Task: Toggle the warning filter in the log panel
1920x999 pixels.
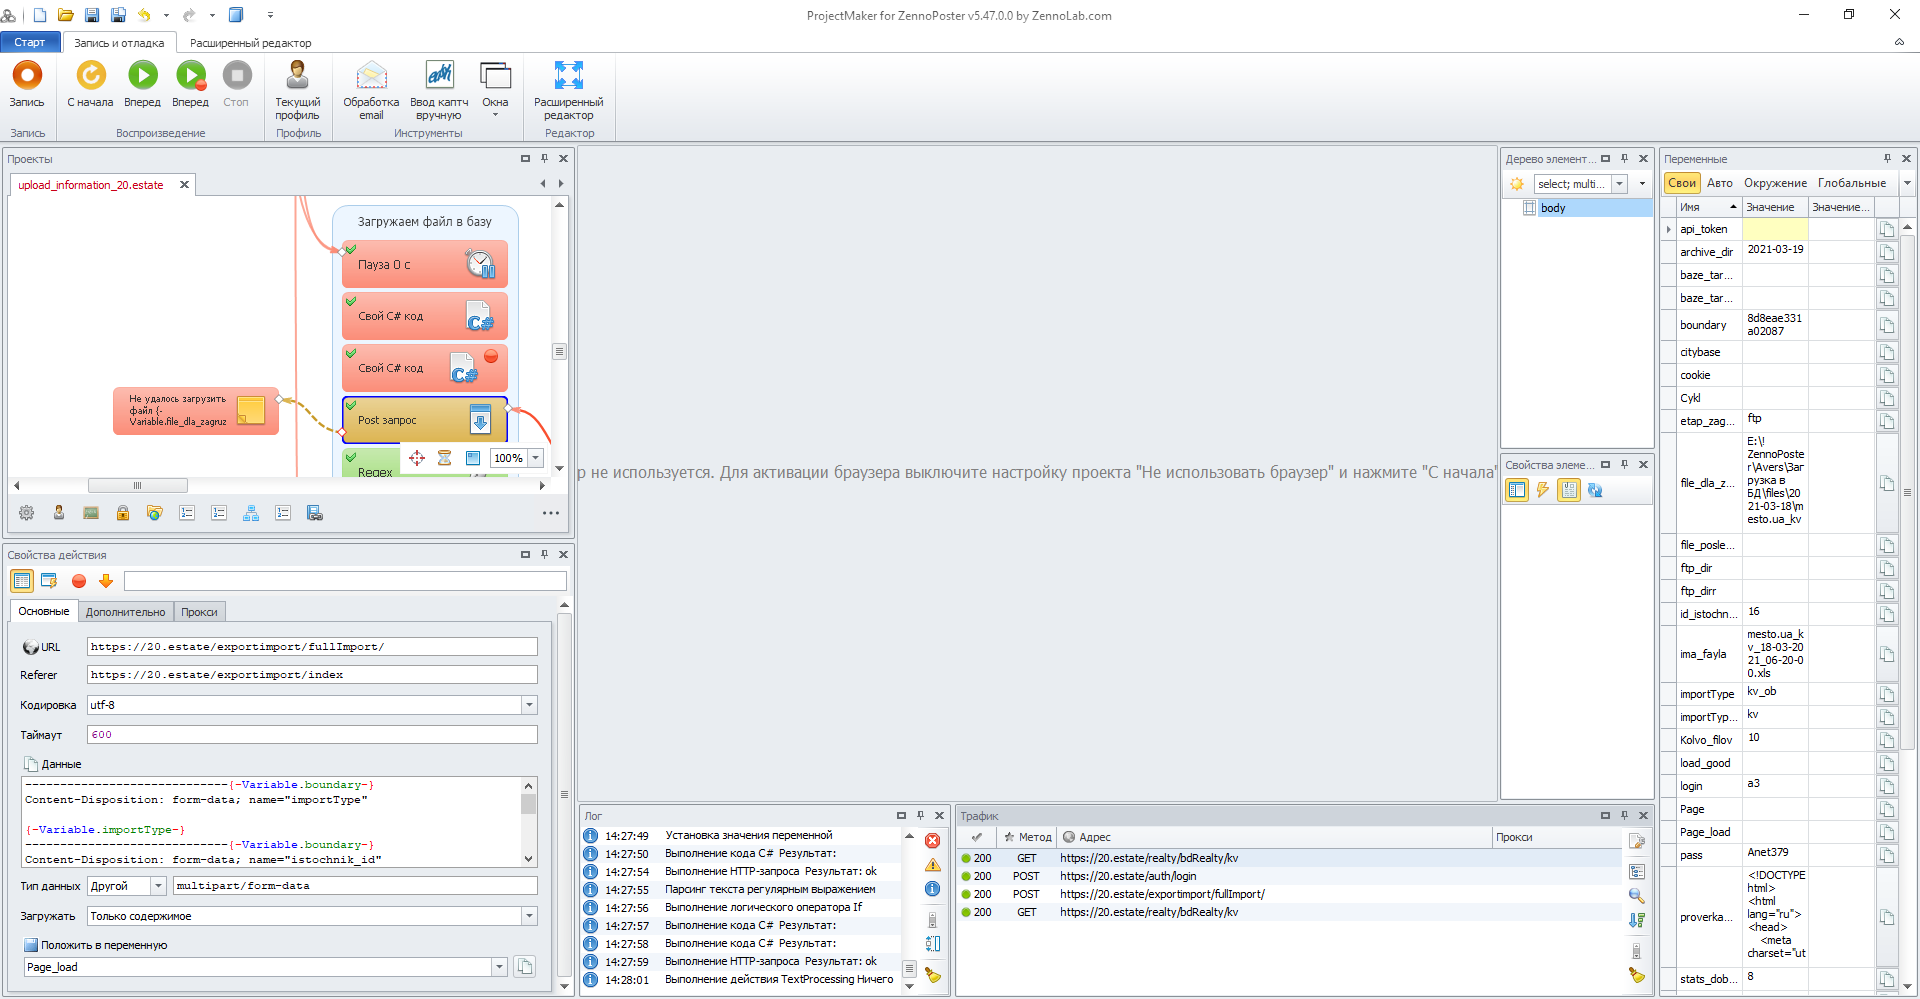Action: point(933,865)
